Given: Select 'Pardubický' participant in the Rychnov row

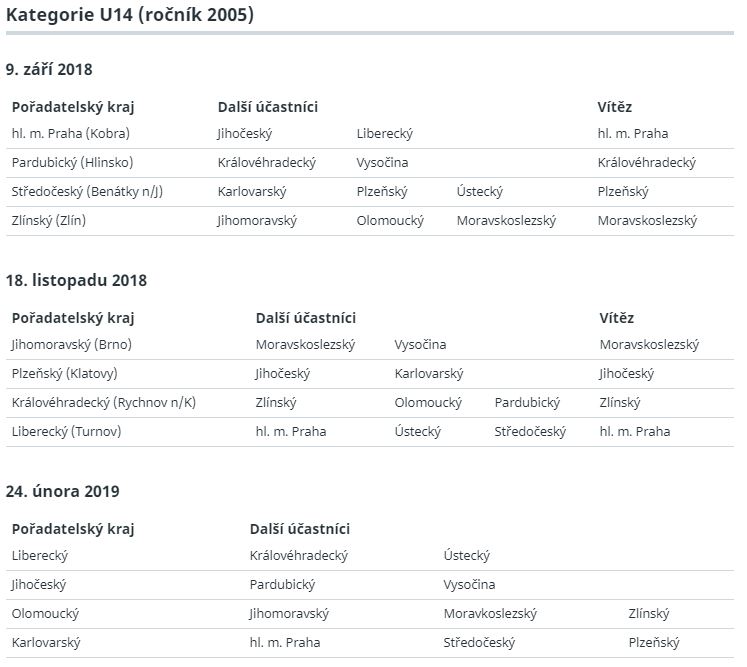Looking at the screenshot, I should tap(527, 403).
